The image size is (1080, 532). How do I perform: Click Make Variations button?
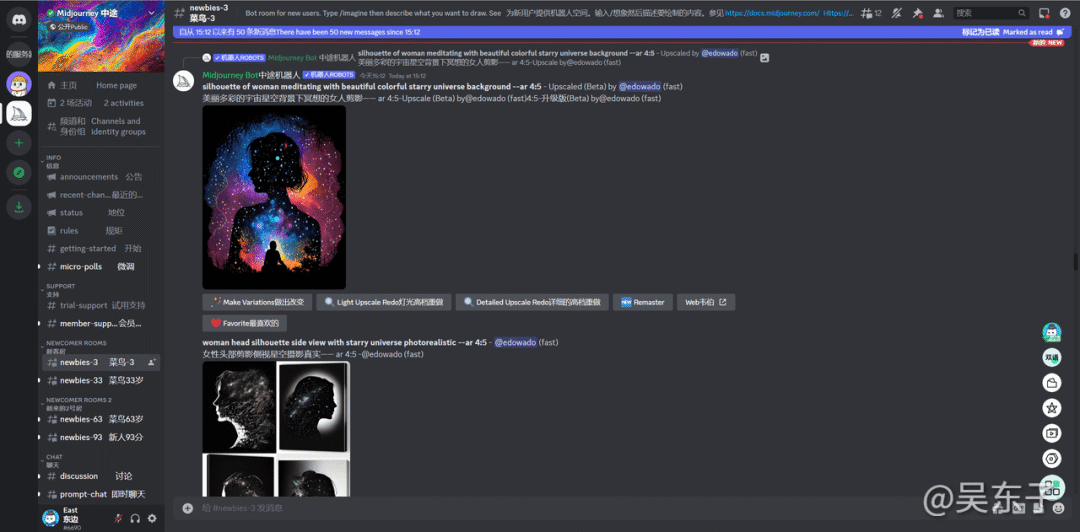[258, 302]
